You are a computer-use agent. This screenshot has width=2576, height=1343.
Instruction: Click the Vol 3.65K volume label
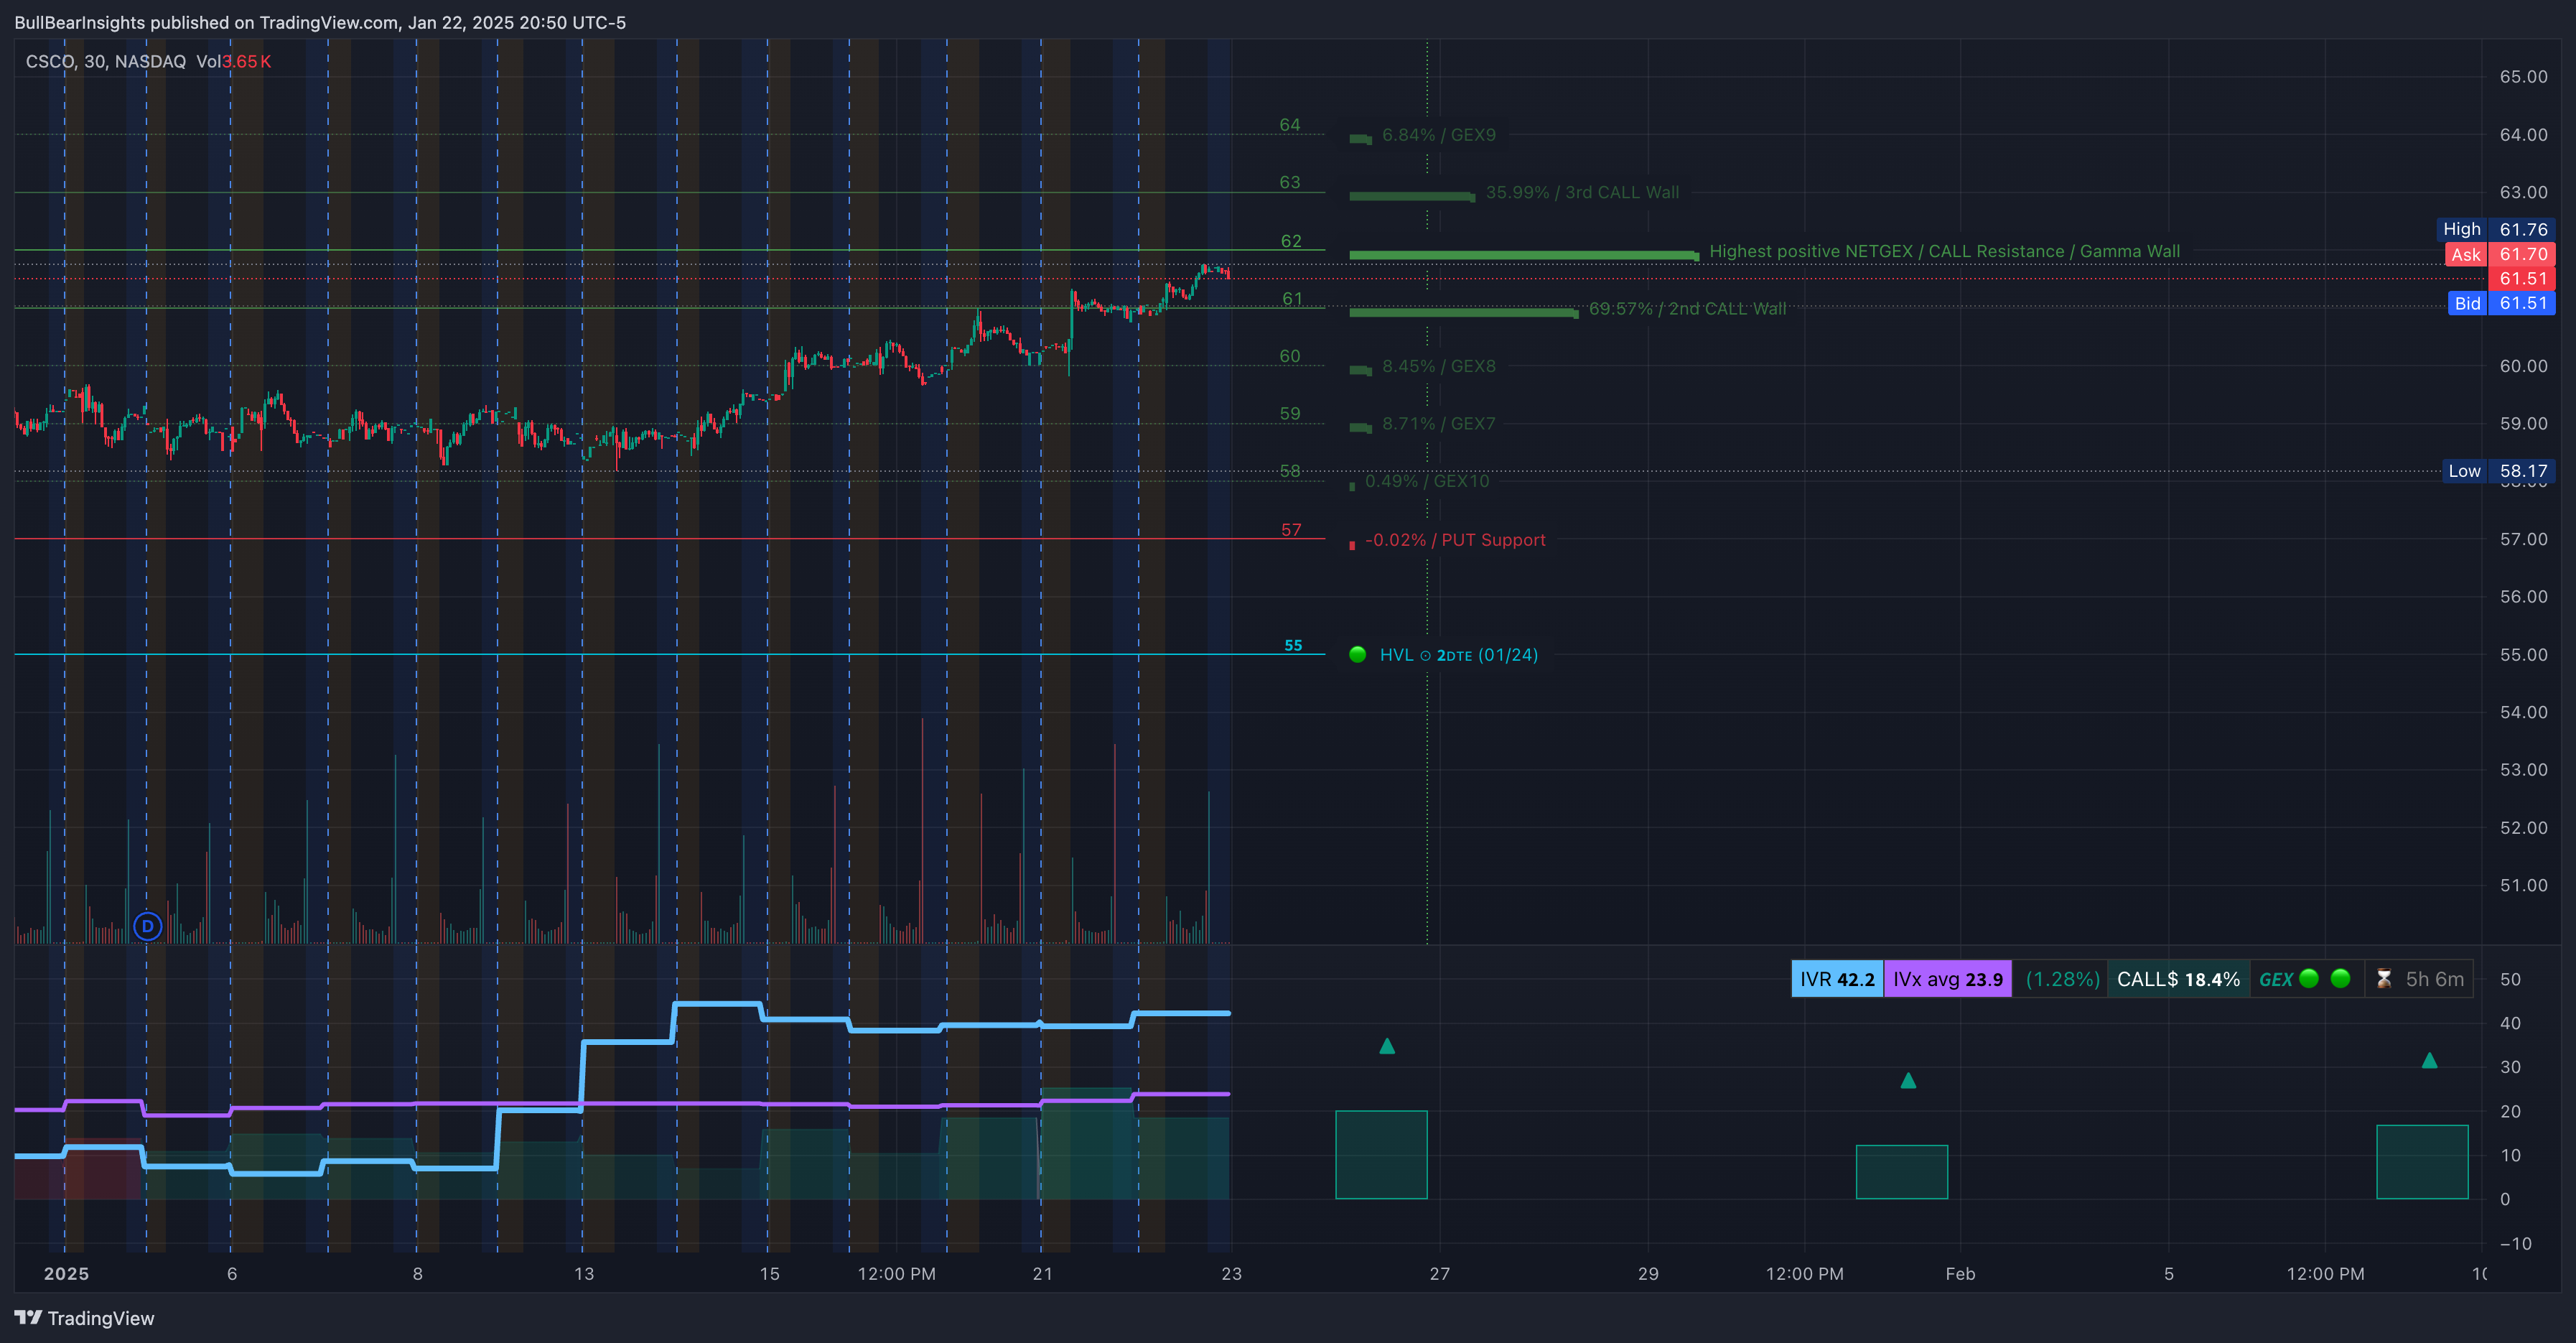(x=233, y=61)
